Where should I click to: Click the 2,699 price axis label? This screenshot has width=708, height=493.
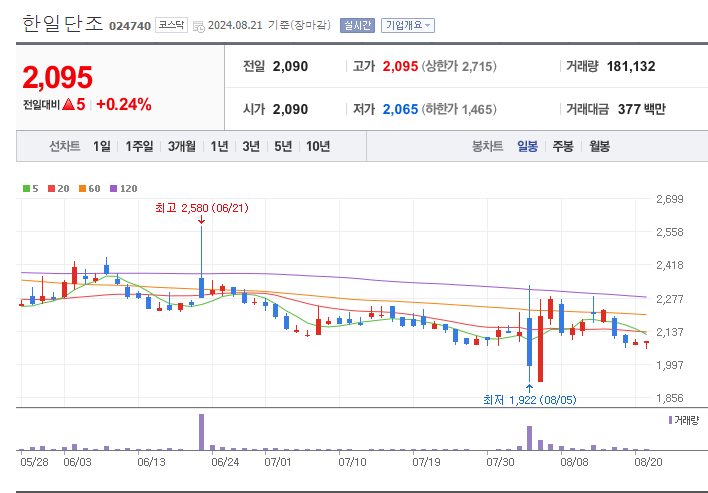(670, 199)
